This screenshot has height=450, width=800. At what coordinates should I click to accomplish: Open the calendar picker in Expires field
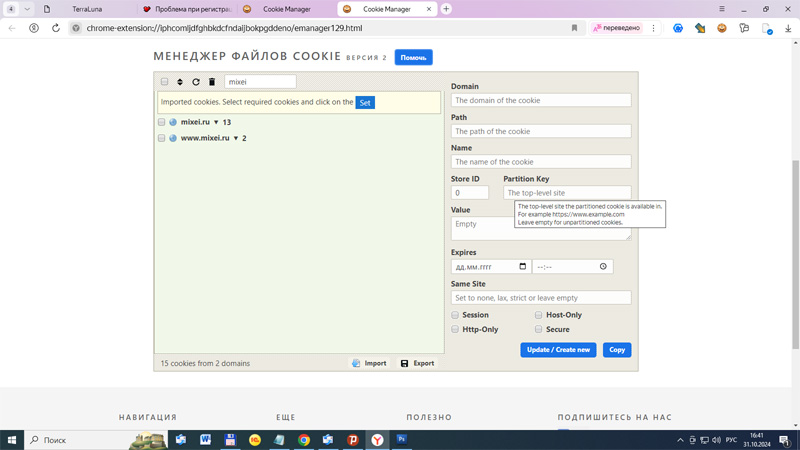click(522, 267)
